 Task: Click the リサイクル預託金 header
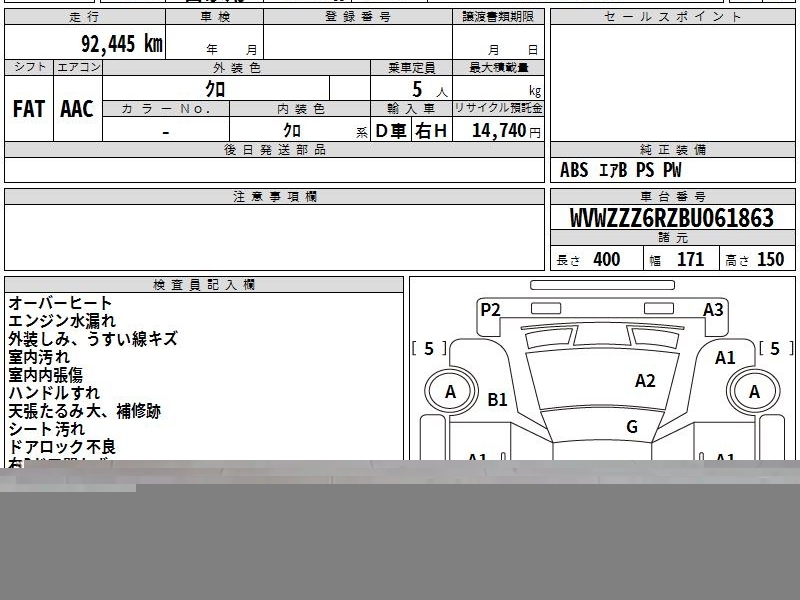coord(498,109)
